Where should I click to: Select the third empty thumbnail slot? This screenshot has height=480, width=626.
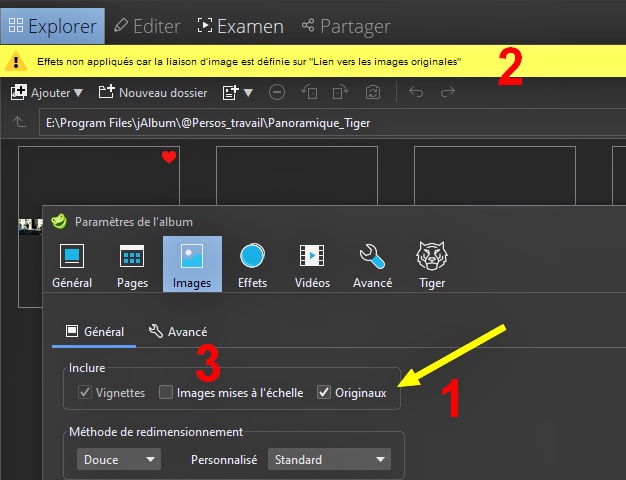point(495,176)
